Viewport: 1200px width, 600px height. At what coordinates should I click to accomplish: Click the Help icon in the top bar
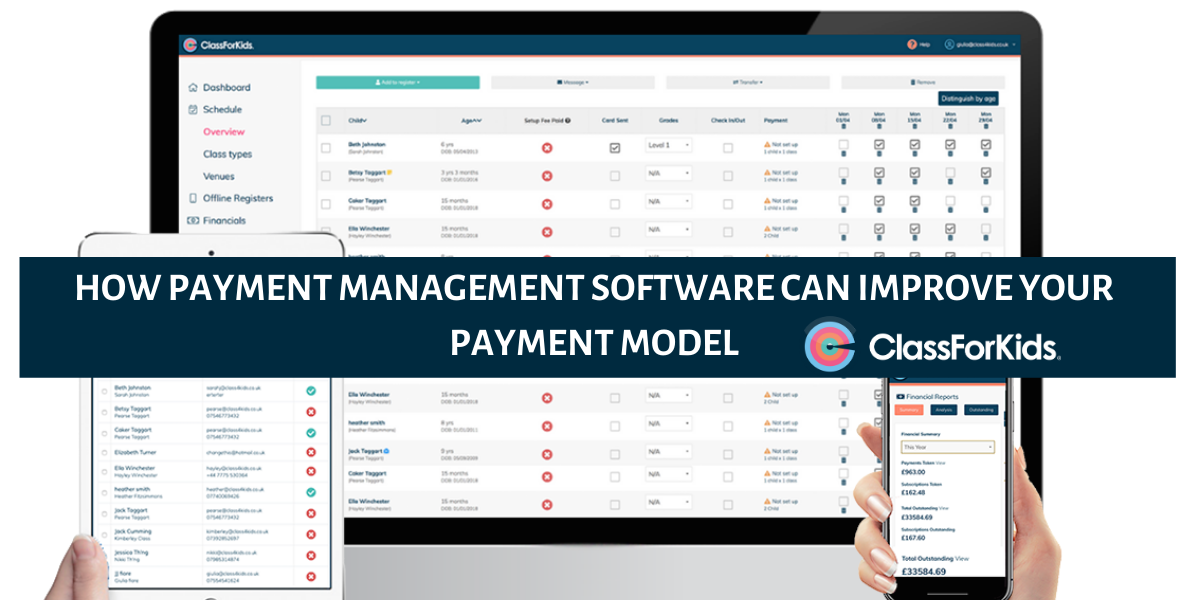(911, 44)
